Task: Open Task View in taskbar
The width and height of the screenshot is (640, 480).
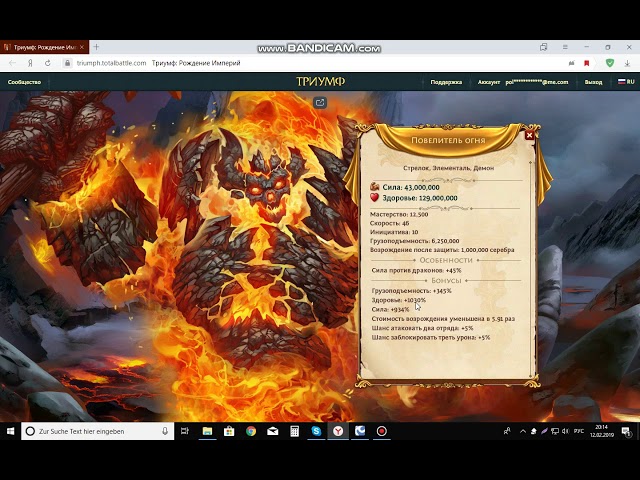Action: (x=184, y=431)
